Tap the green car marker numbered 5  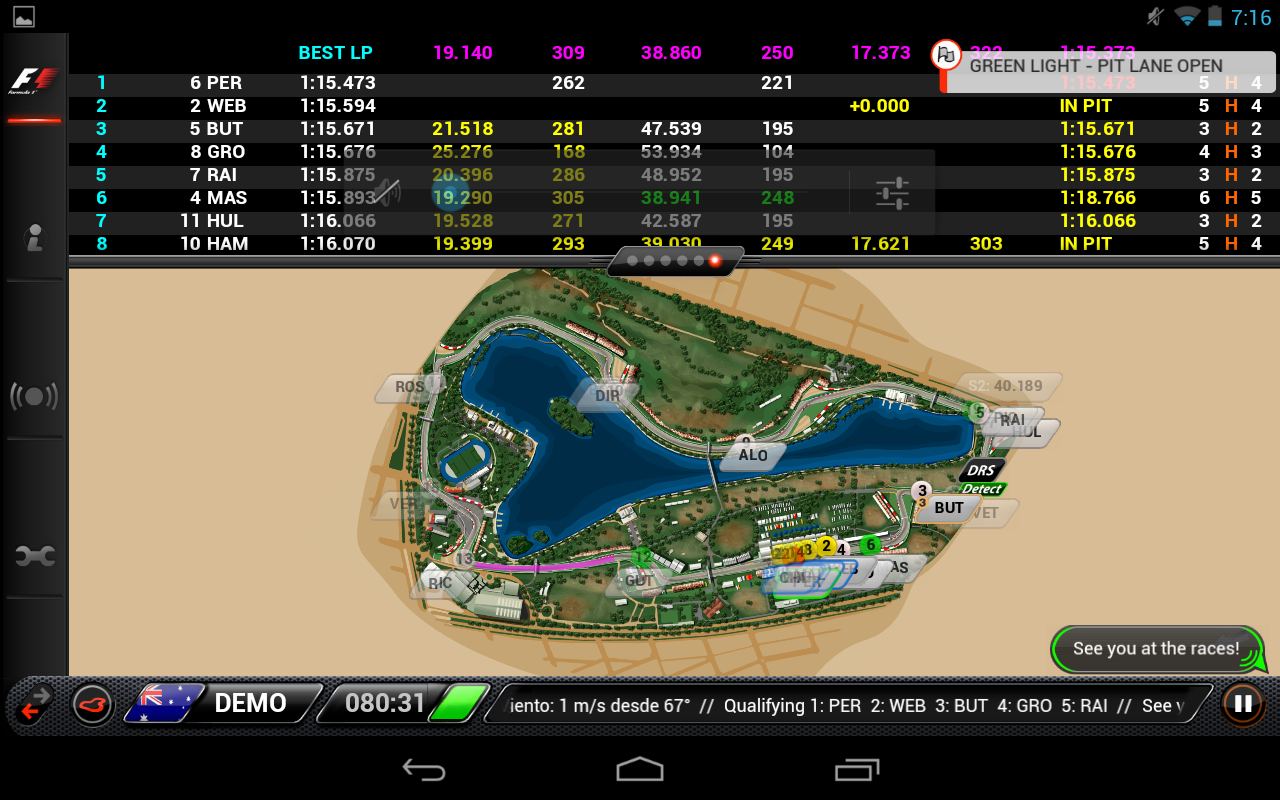979,411
